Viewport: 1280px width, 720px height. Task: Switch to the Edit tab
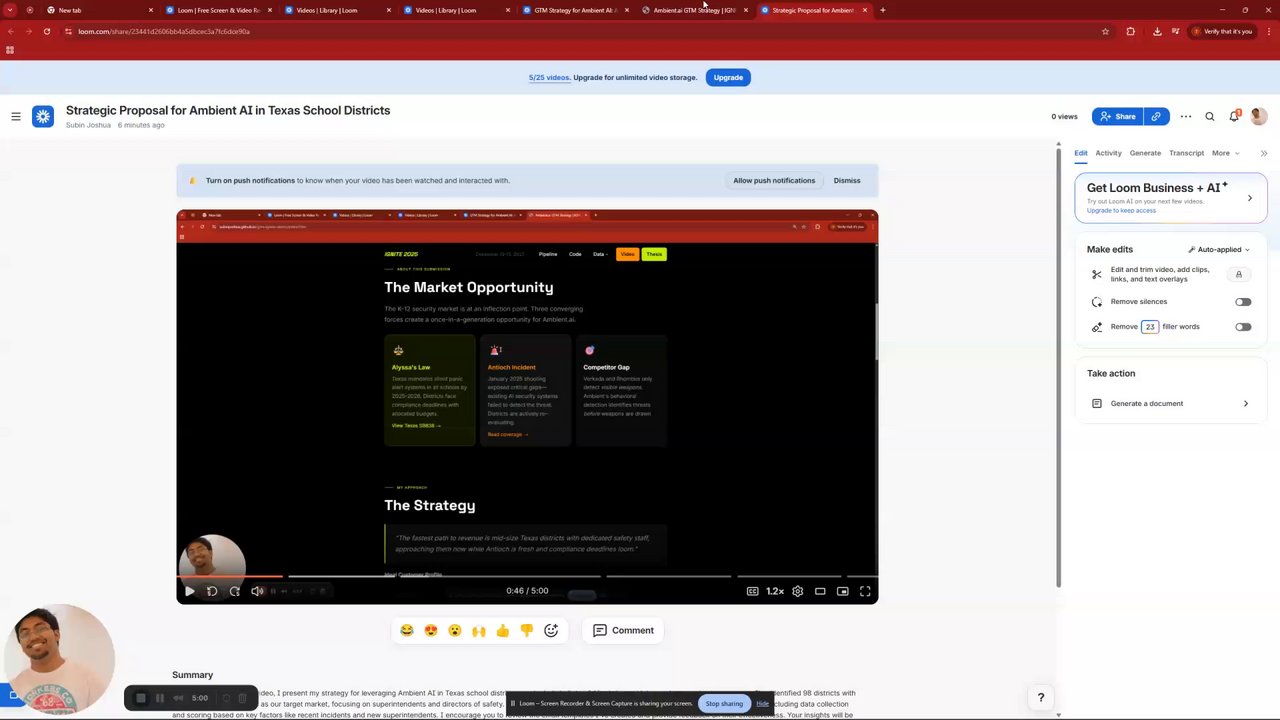pos(1081,153)
